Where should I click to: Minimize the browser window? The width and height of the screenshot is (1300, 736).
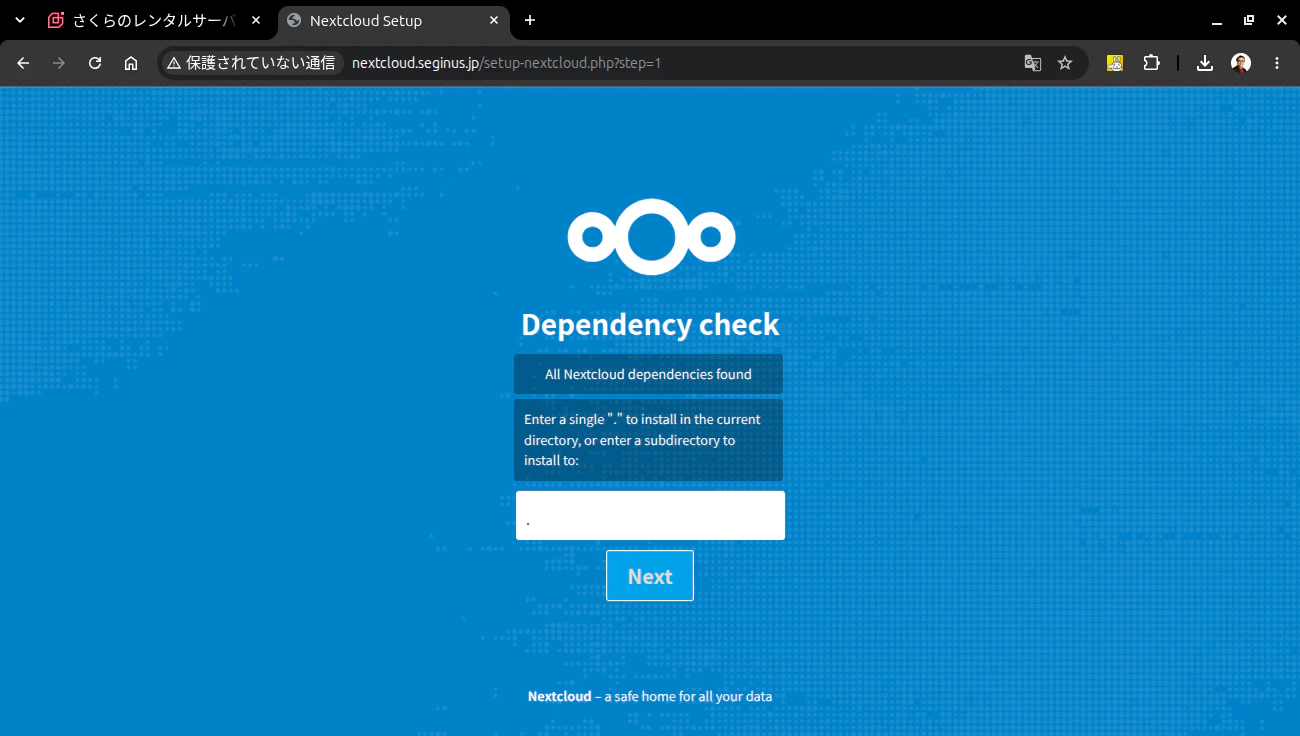click(x=1217, y=20)
